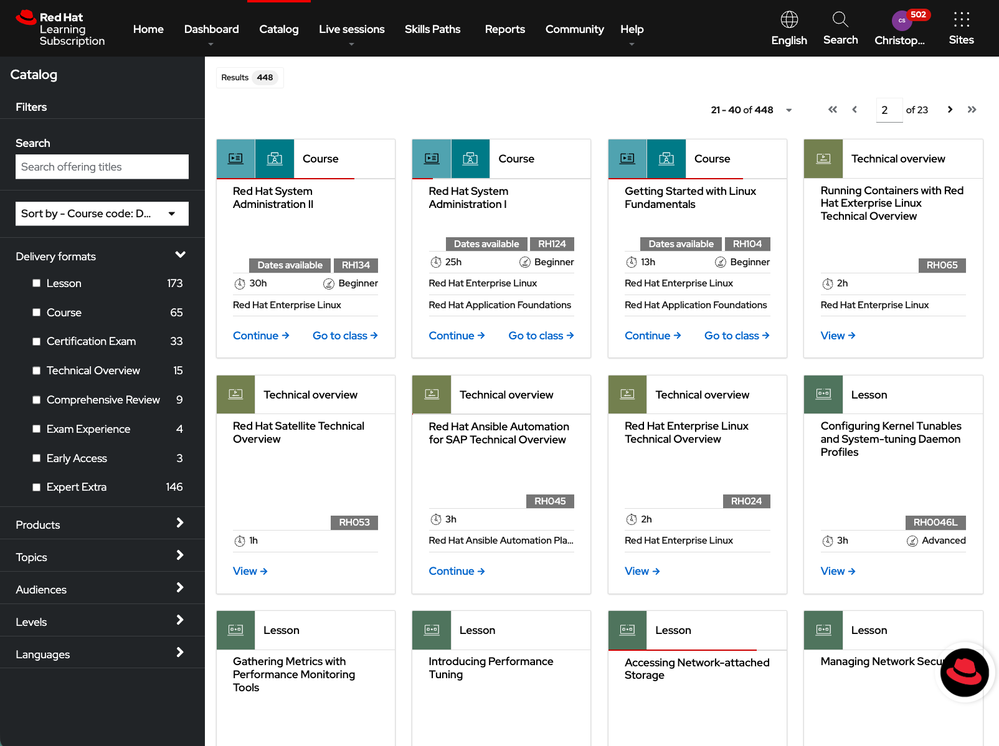Open the Sites grid icon
The height and width of the screenshot is (746, 999).
coord(961,20)
